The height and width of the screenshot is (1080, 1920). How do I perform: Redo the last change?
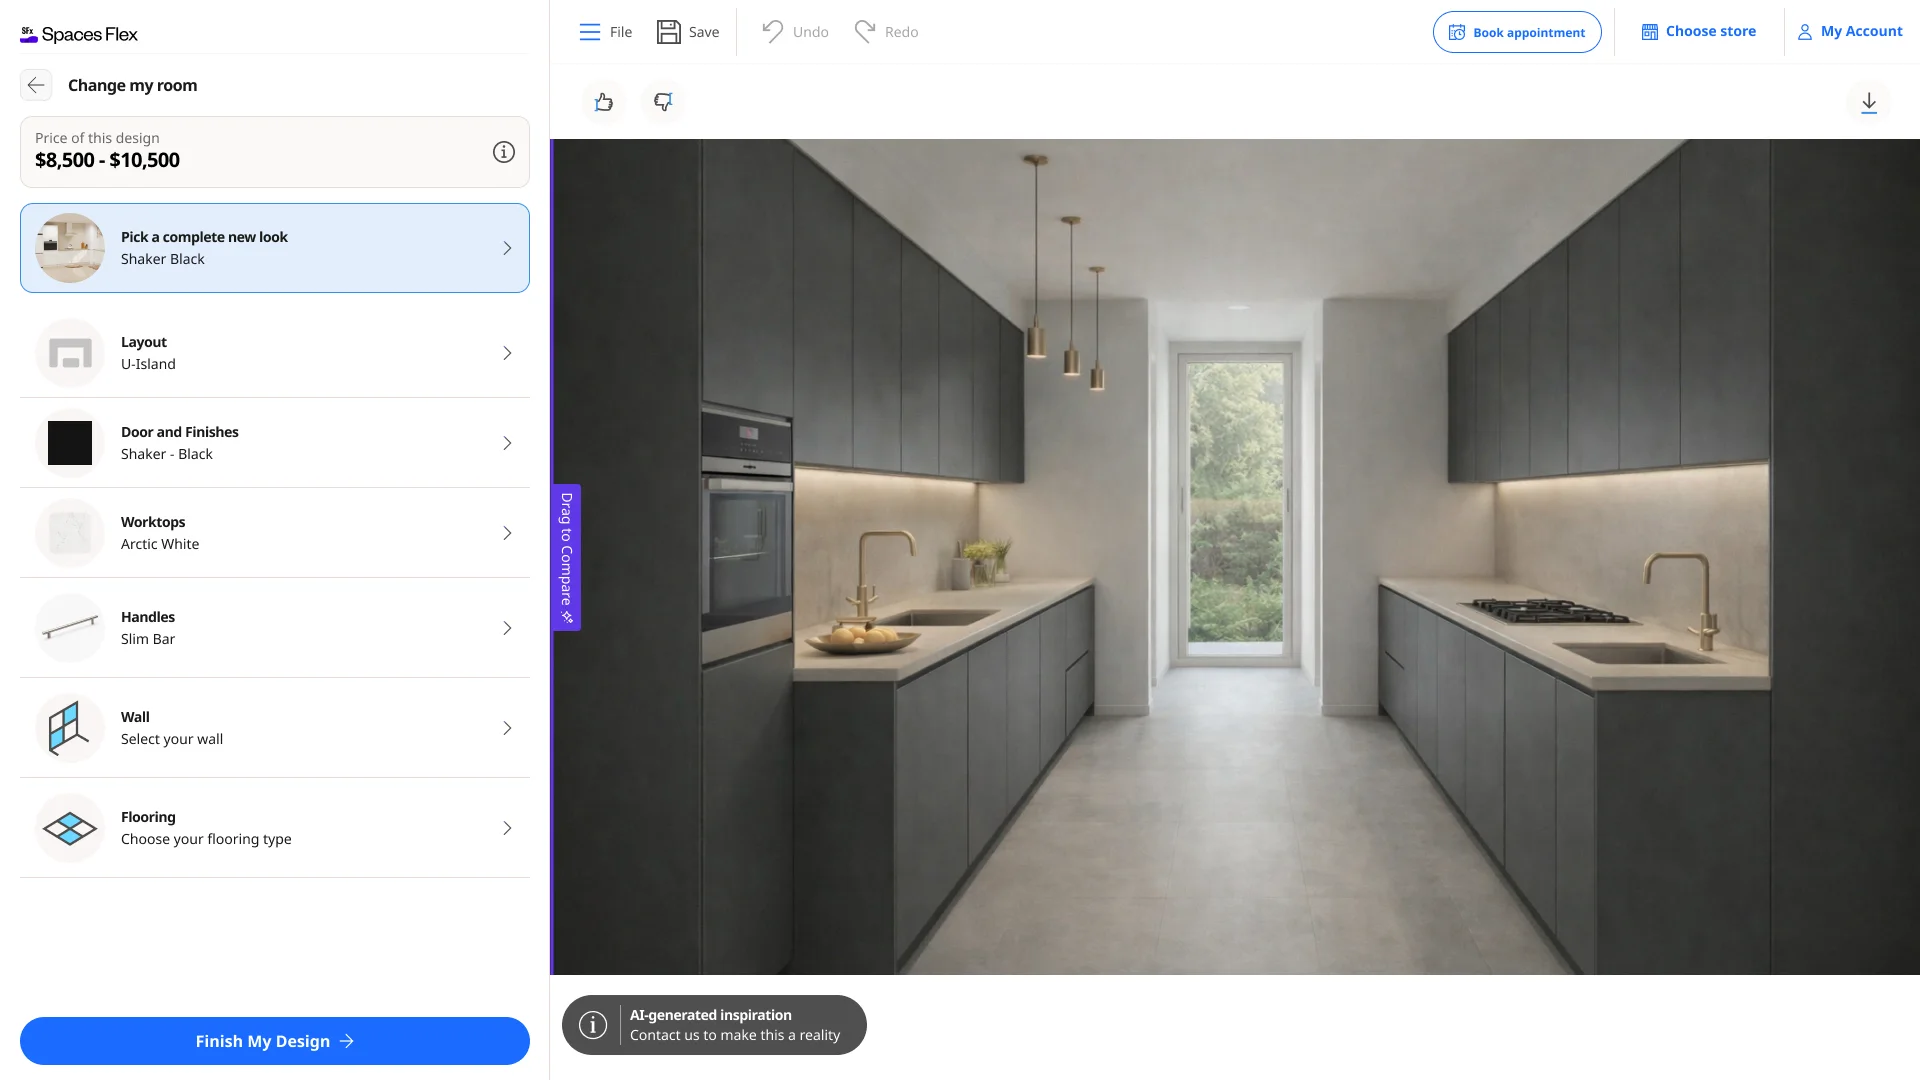click(x=886, y=32)
